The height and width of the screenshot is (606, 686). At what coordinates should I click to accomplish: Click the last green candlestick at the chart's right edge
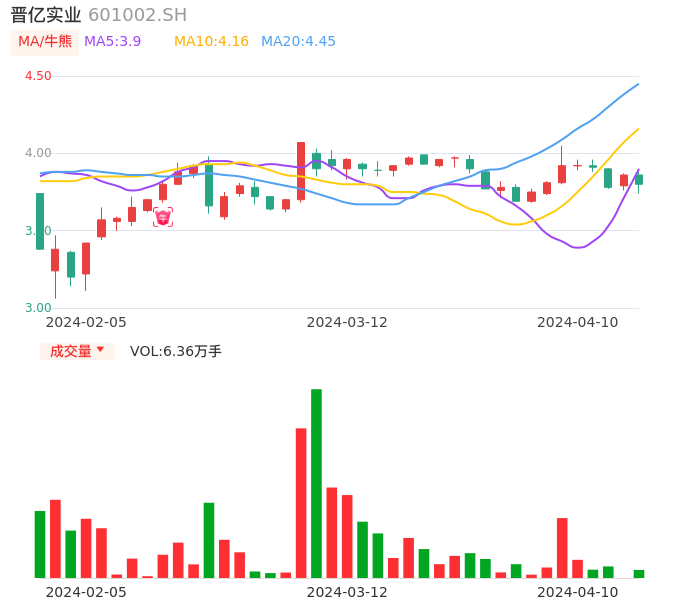[x=639, y=180]
